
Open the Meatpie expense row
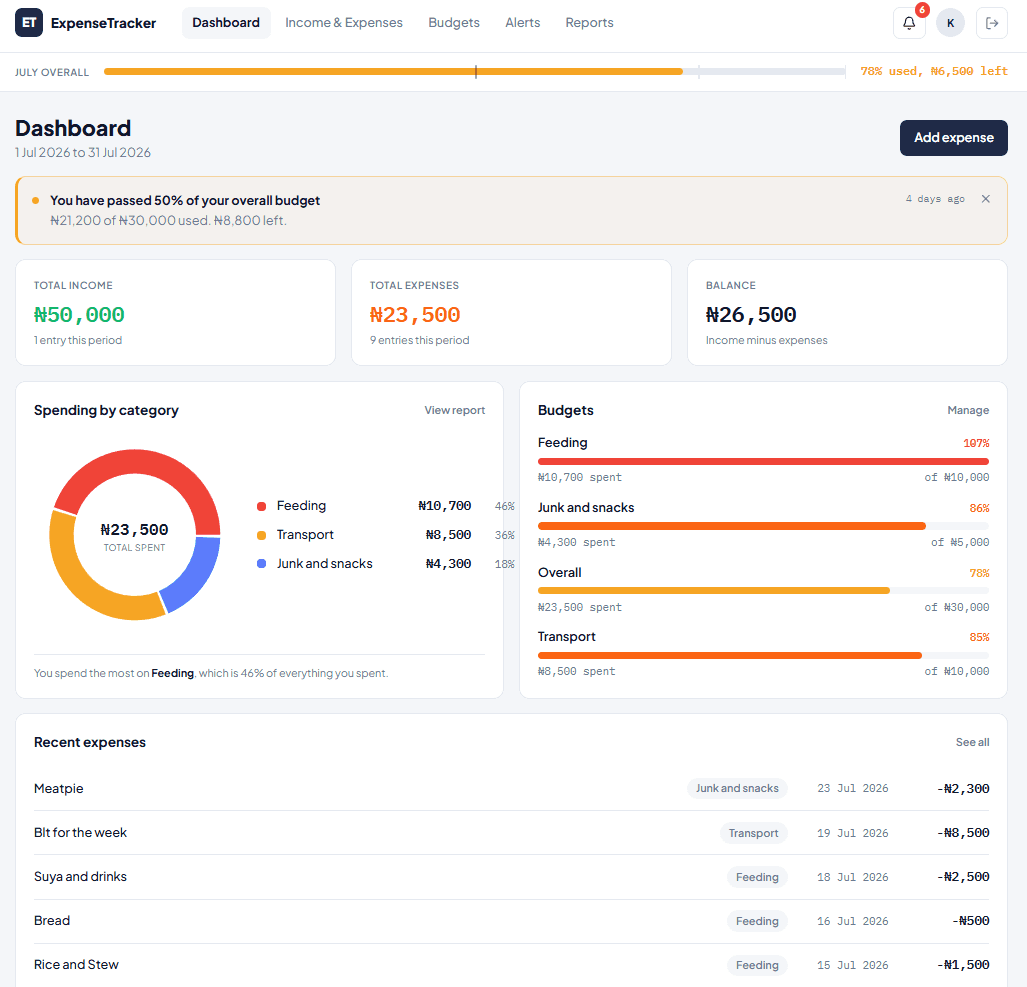click(512, 789)
